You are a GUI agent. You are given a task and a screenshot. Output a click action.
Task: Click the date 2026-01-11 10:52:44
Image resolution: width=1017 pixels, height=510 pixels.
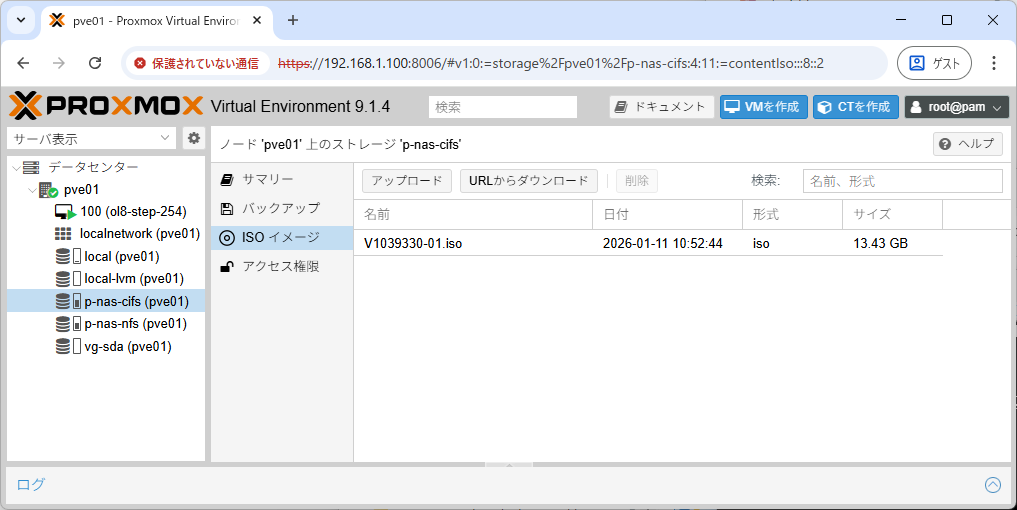tap(662, 243)
